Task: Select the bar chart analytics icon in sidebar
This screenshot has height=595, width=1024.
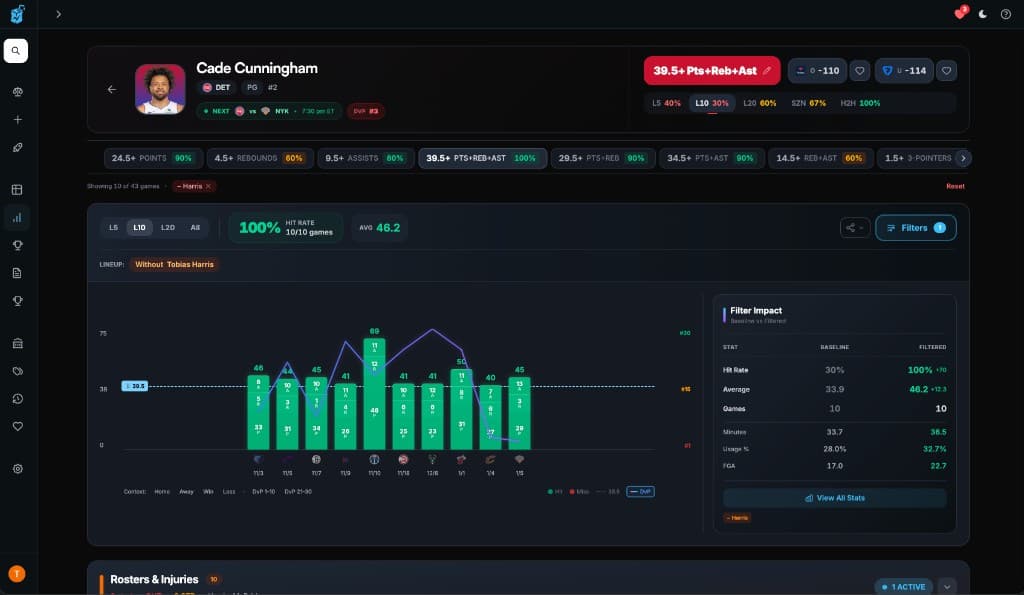Action: (x=15, y=217)
